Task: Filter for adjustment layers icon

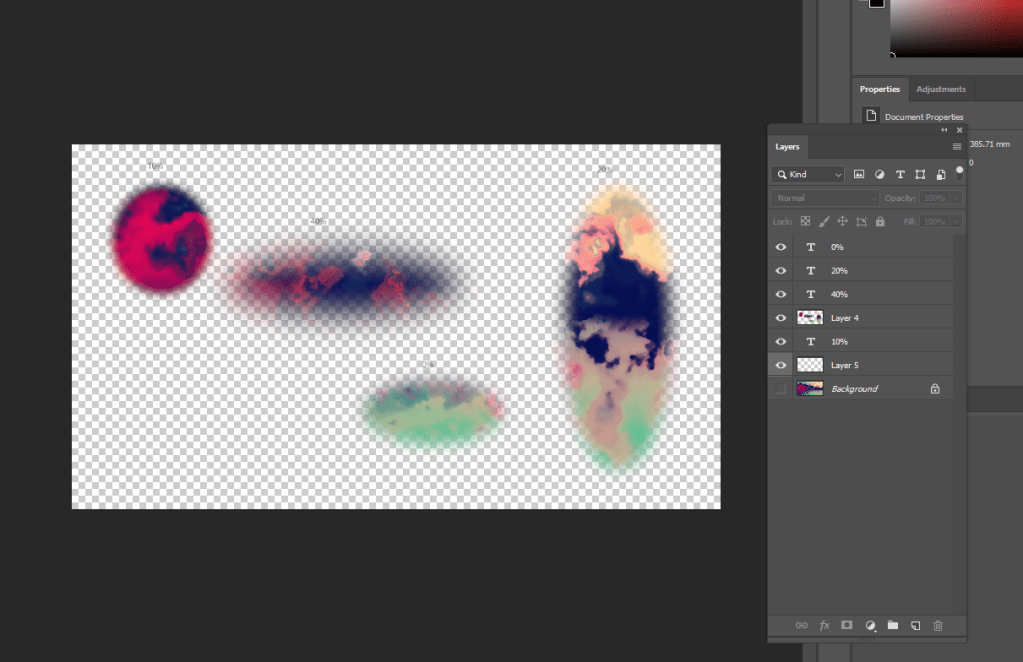Action: tap(879, 174)
